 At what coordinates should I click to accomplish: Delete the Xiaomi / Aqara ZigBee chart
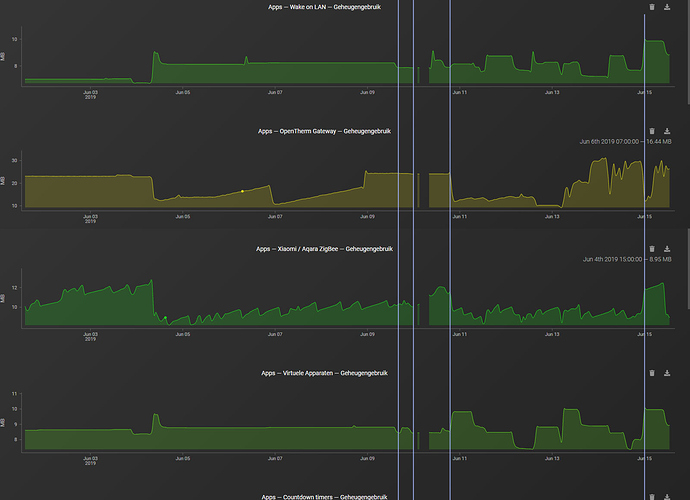[652, 249]
